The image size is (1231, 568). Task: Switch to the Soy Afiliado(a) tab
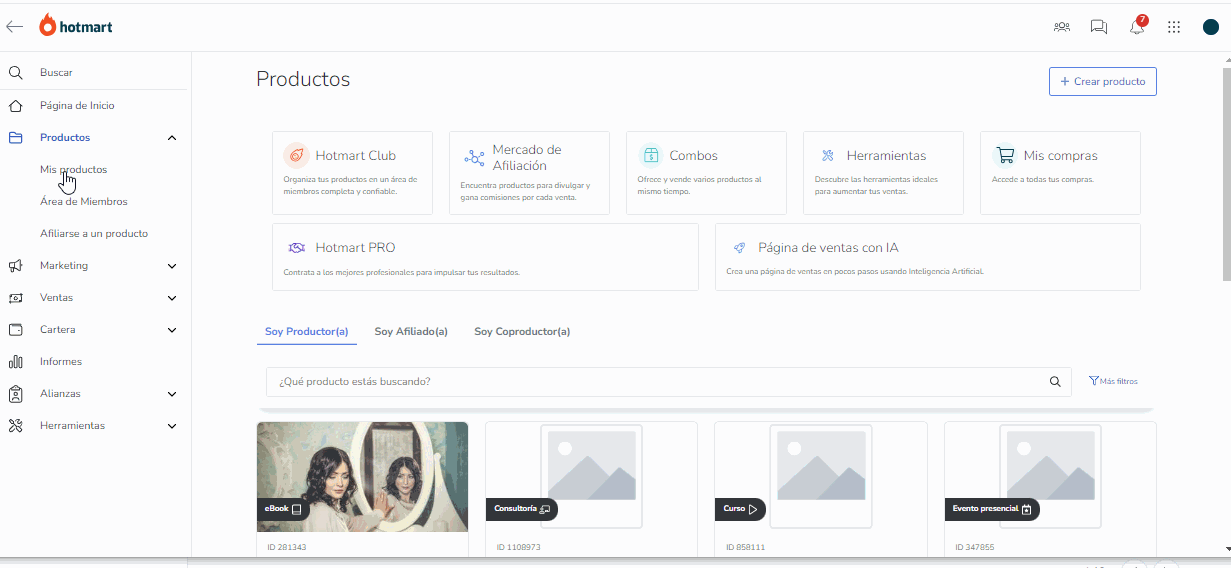click(411, 331)
